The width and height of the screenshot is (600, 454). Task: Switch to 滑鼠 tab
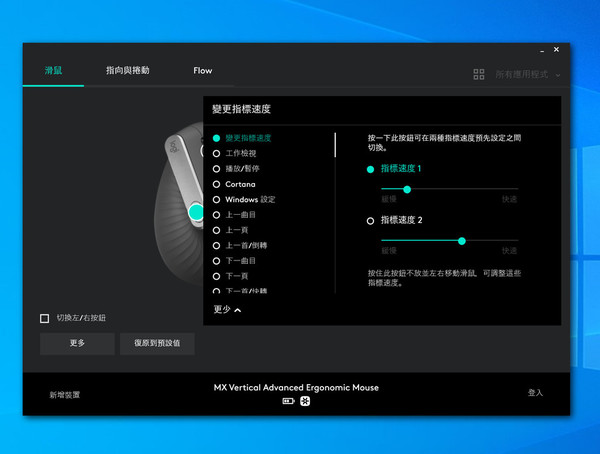tap(53, 70)
